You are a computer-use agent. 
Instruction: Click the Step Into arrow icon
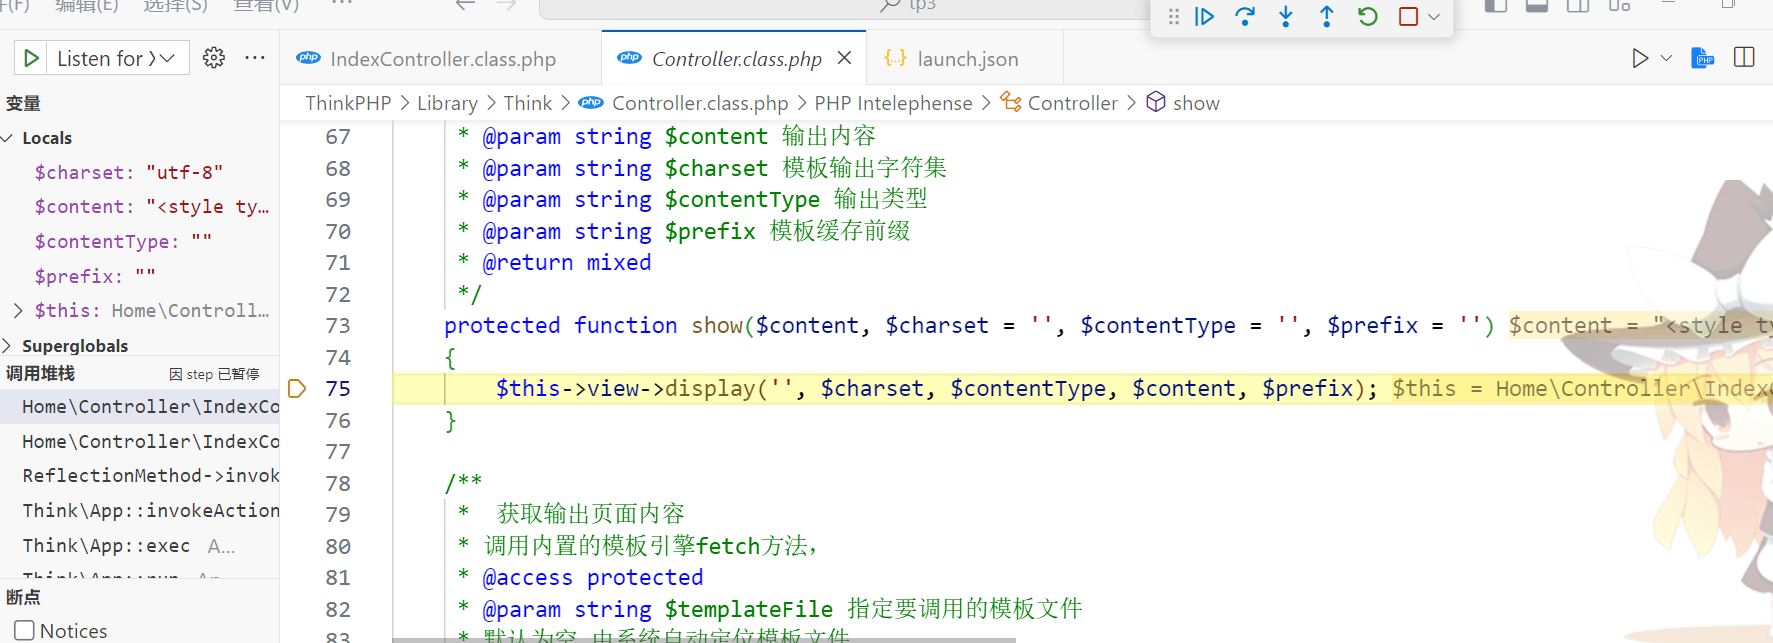(1286, 16)
